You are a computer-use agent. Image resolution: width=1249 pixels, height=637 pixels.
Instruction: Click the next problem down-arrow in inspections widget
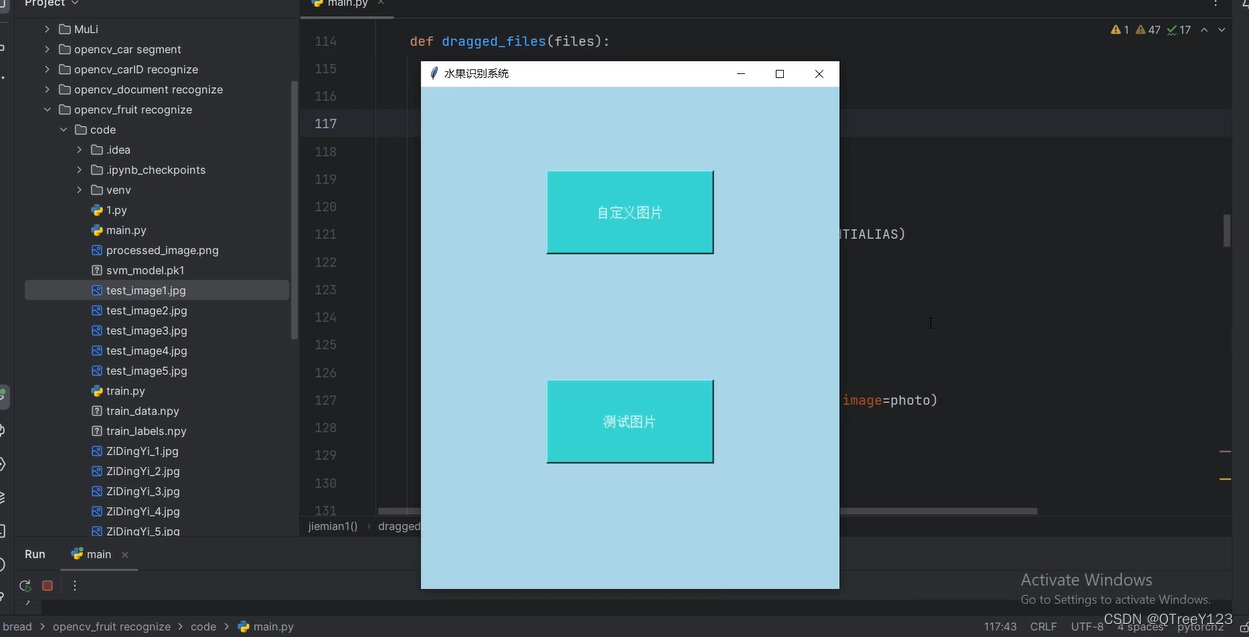coord(1221,30)
